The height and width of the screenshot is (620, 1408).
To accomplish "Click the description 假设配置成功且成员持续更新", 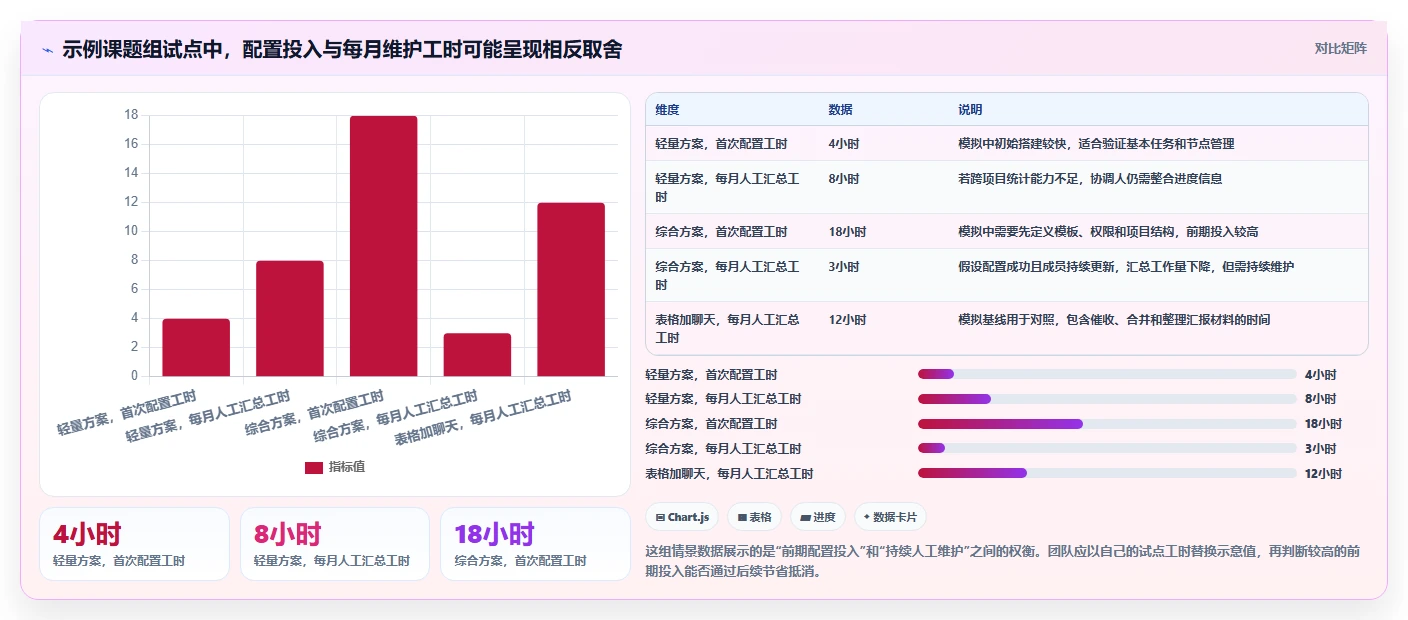I will pos(1126,267).
